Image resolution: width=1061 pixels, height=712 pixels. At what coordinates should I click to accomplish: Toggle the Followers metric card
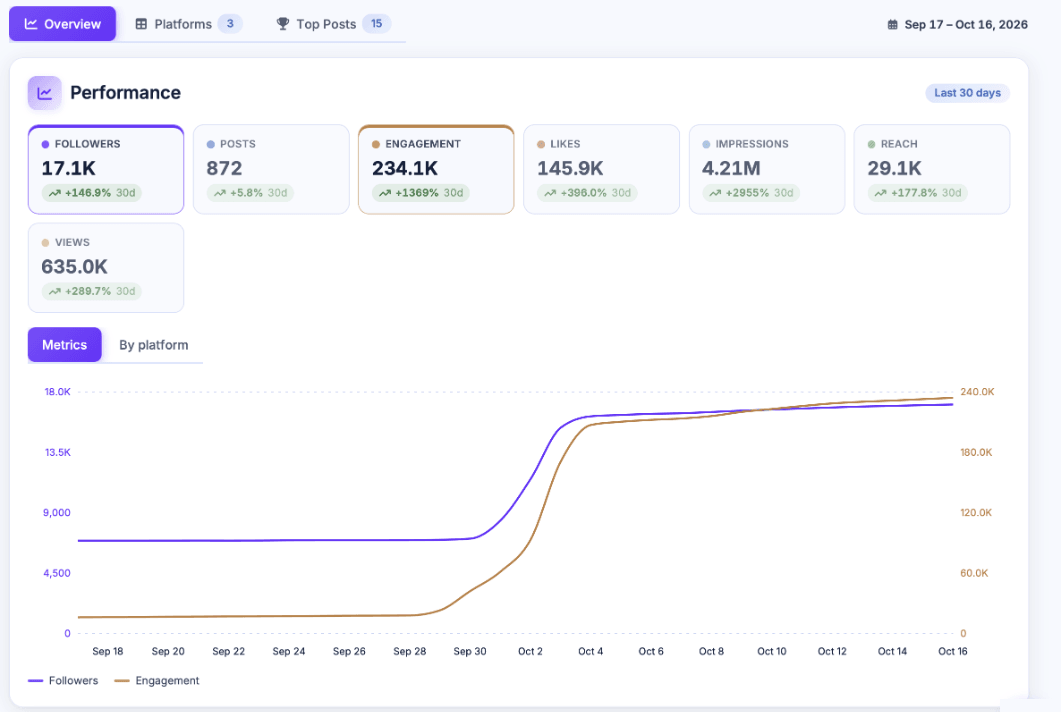[x=106, y=169]
